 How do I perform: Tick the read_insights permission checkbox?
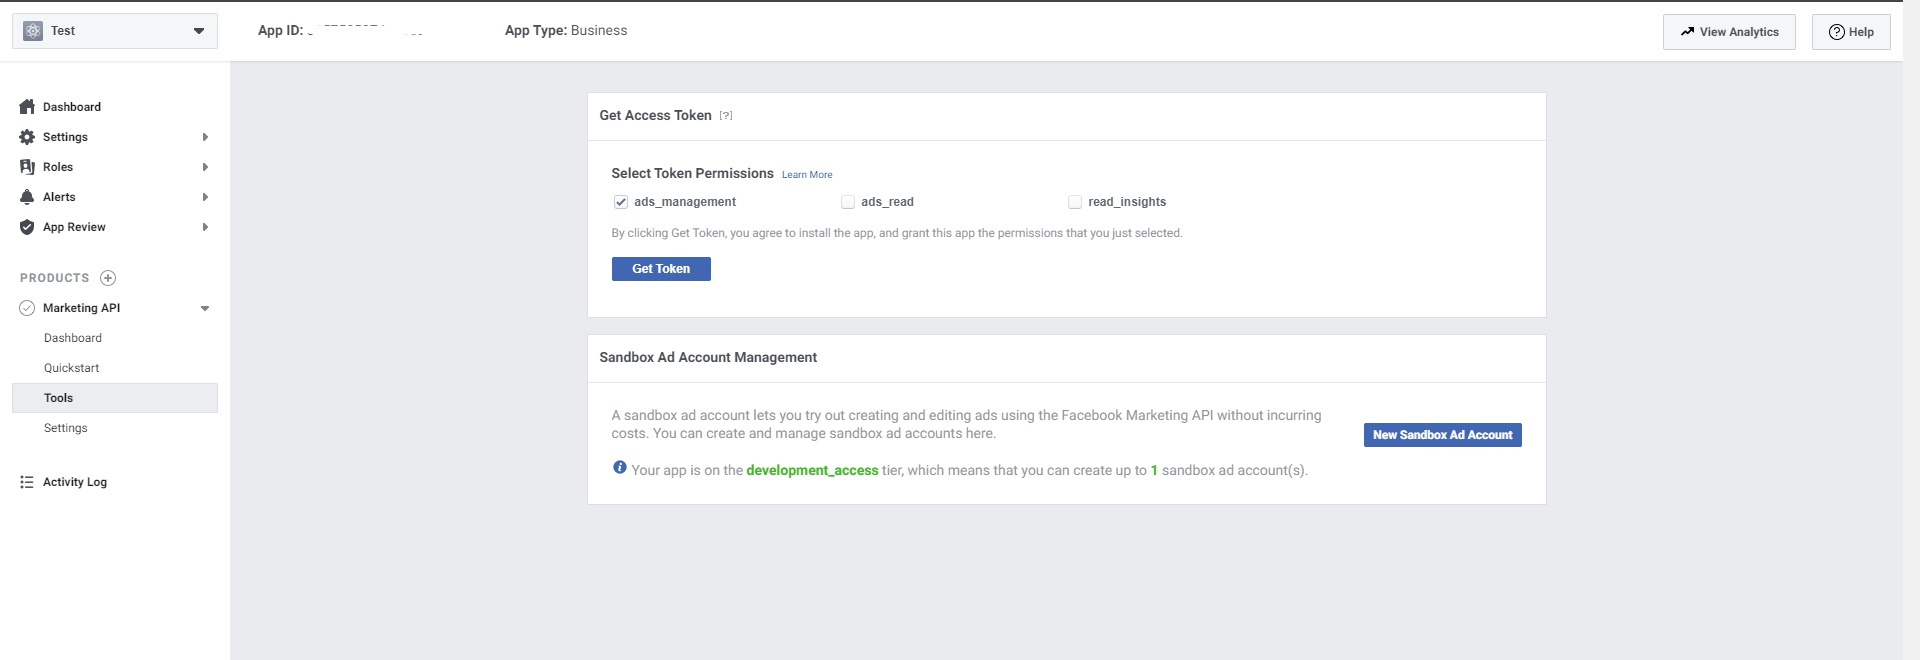(1075, 202)
